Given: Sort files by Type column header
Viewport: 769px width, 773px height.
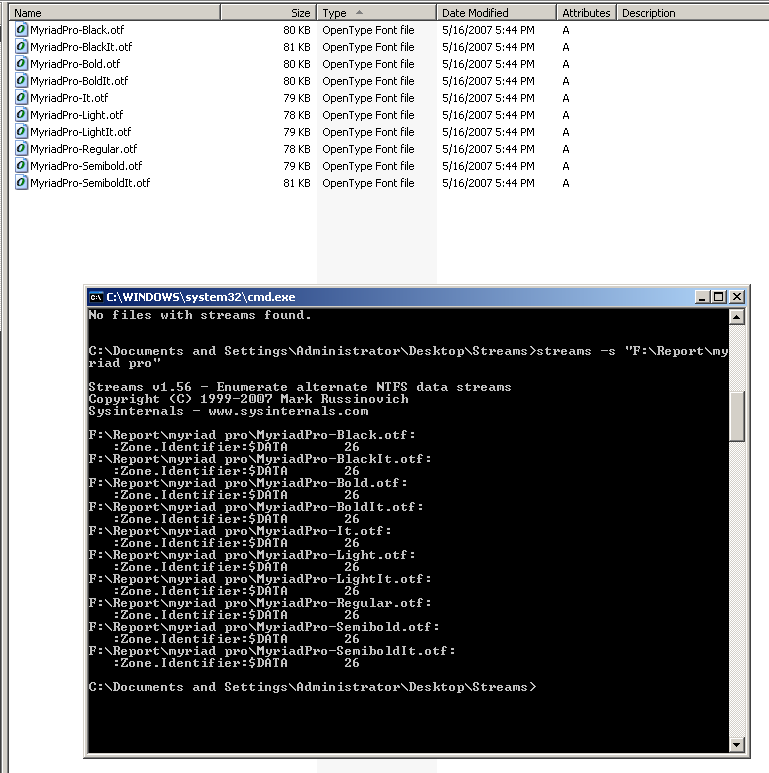Looking at the screenshot, I should tap(377, 13).
